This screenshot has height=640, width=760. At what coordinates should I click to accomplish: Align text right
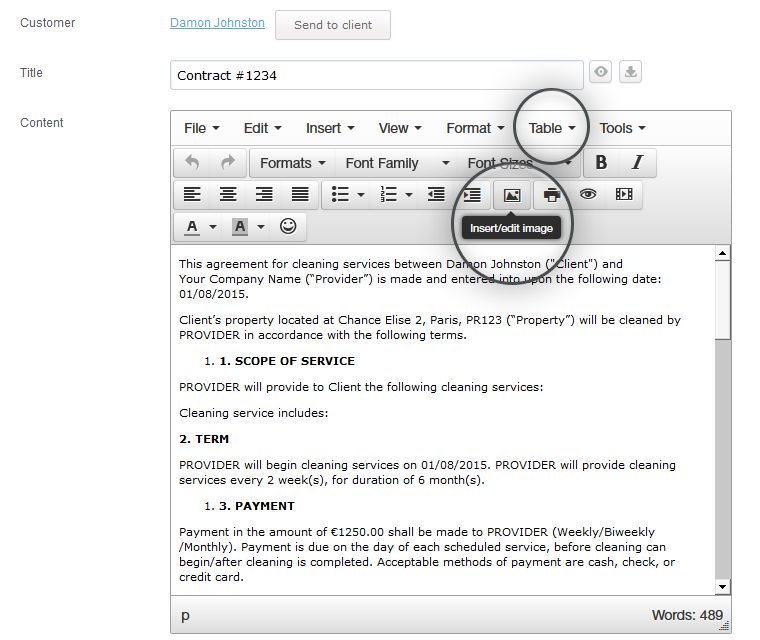[264, 195]
